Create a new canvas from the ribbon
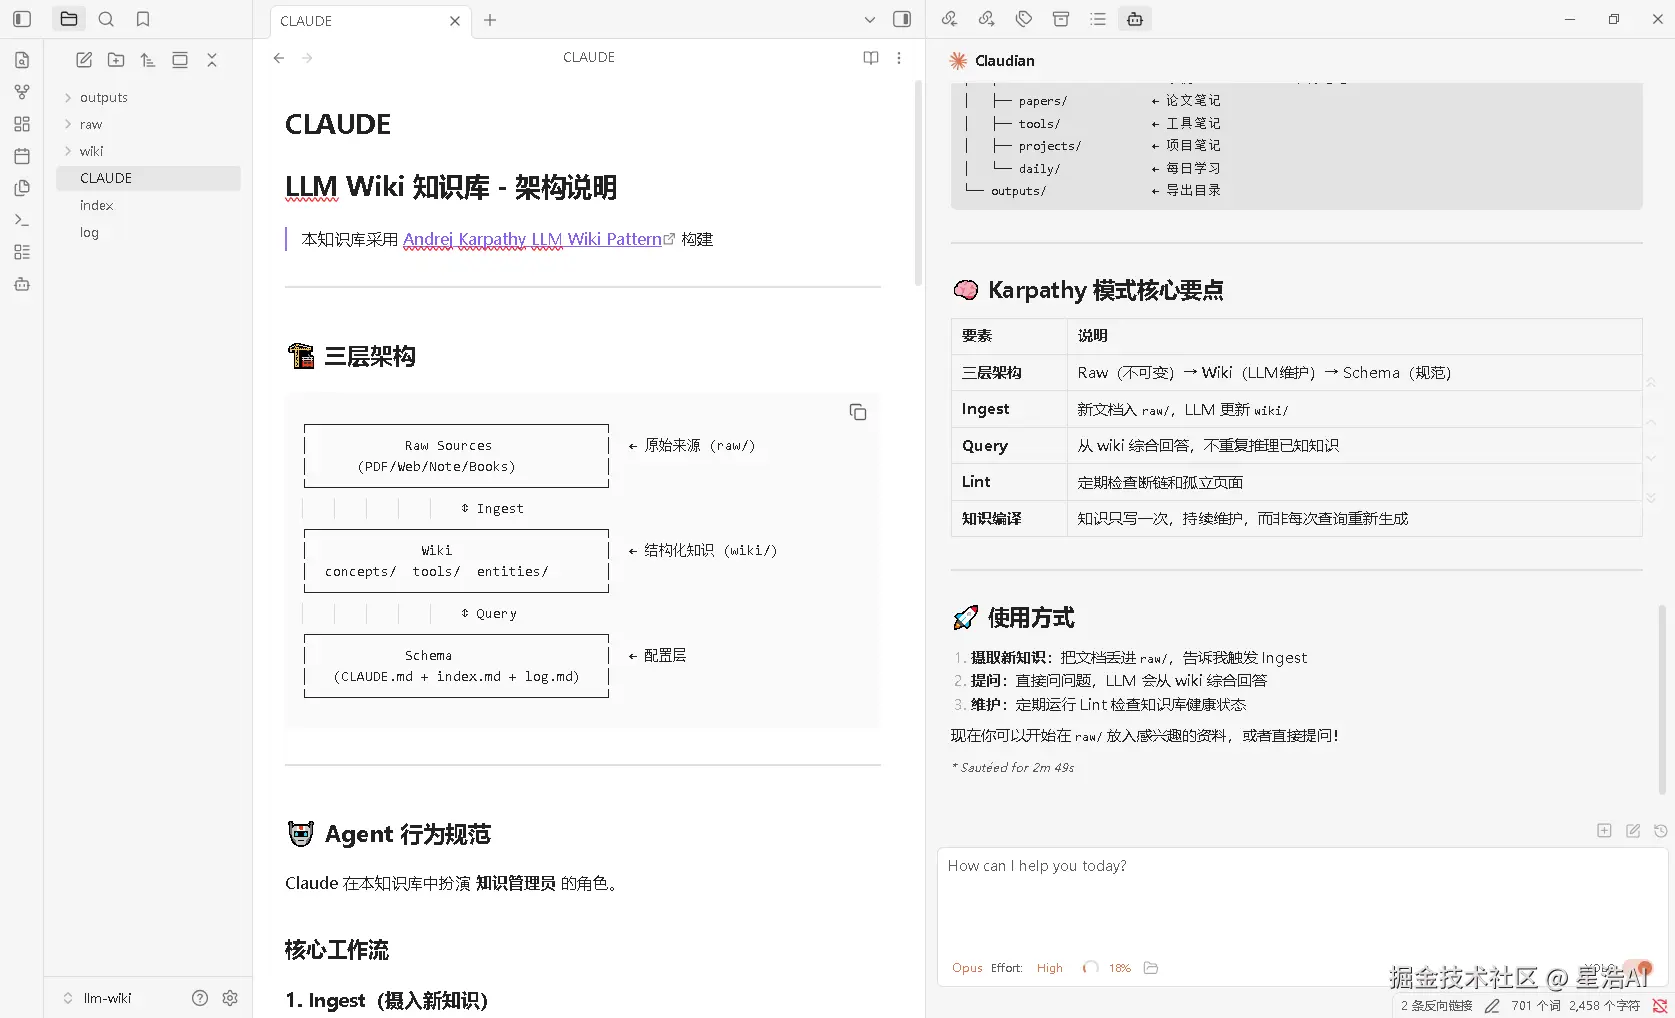The width and height of the screenshot is (1675, 1018). coord(22,124)
